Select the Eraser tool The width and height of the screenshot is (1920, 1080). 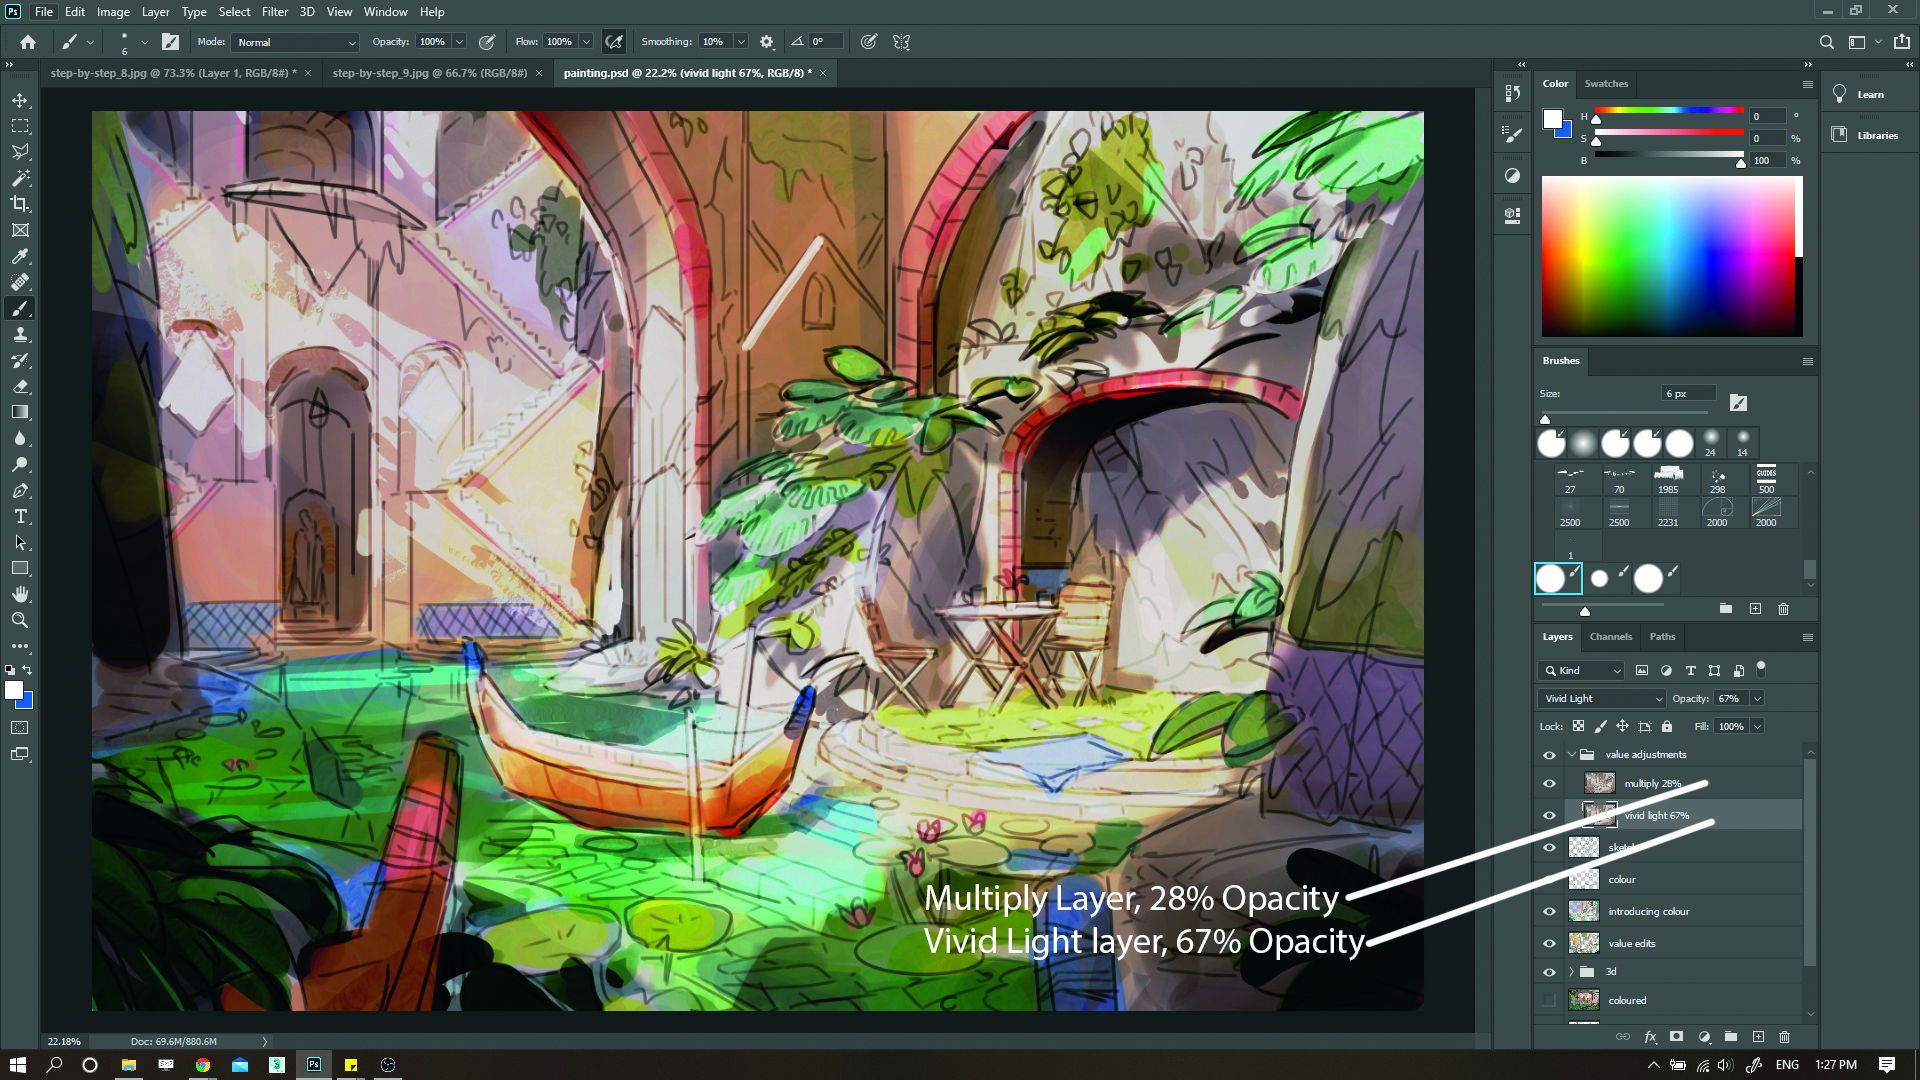point(20,386)
